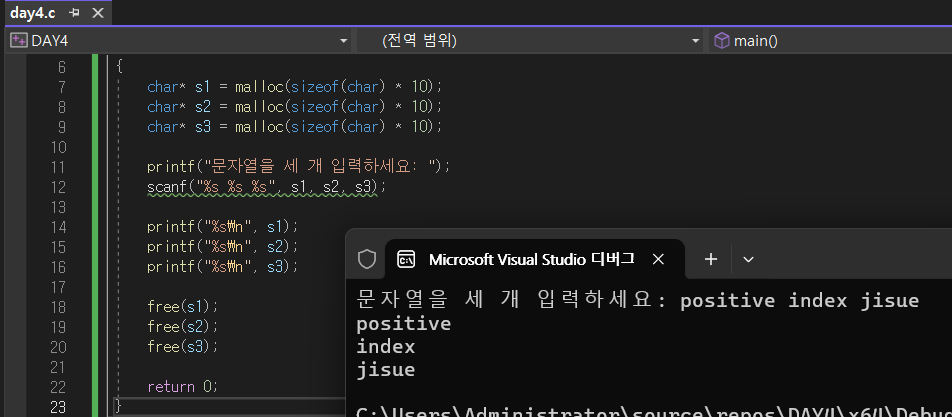Toggle the pin icon on day4.c tab

click(75, 13)
